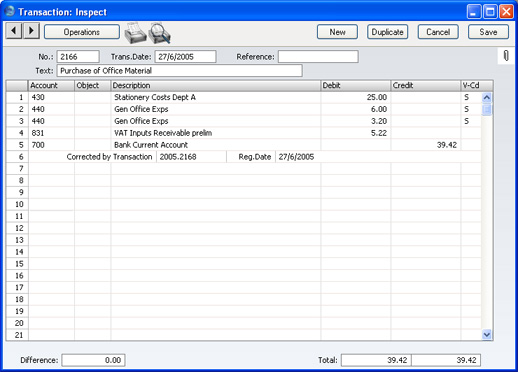Go to next transaction record arrow

(x=31, y=31)
